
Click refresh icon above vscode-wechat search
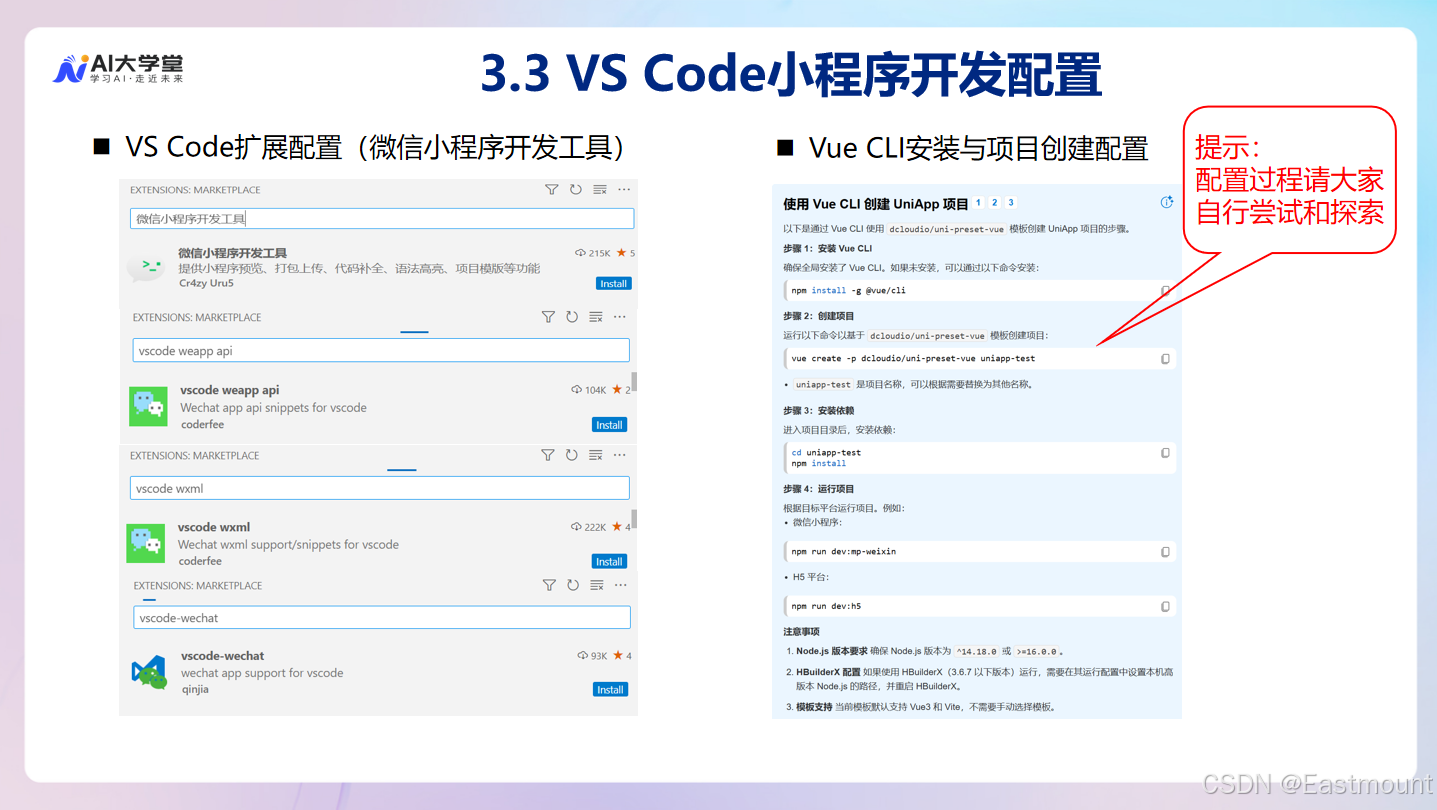pyautogui.click(x=573, y=585)
